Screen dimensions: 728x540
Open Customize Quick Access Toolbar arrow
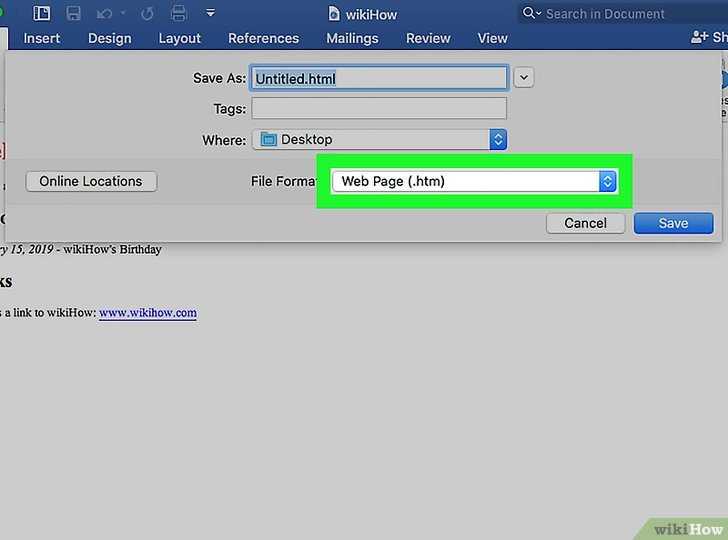[x=210, y=13]
